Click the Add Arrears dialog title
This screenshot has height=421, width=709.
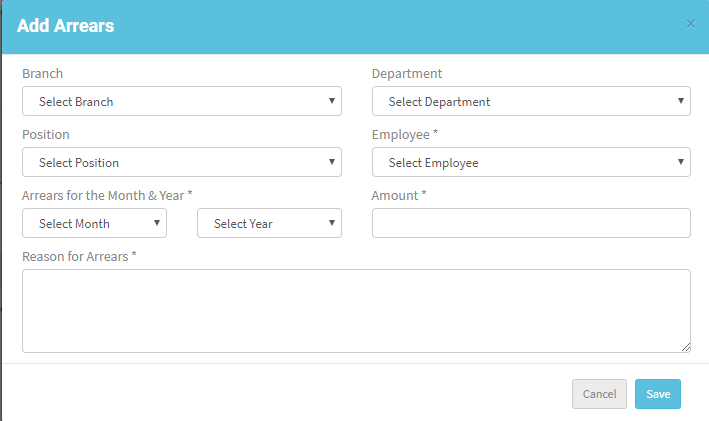pyautogui.click(x=66, y=26)
